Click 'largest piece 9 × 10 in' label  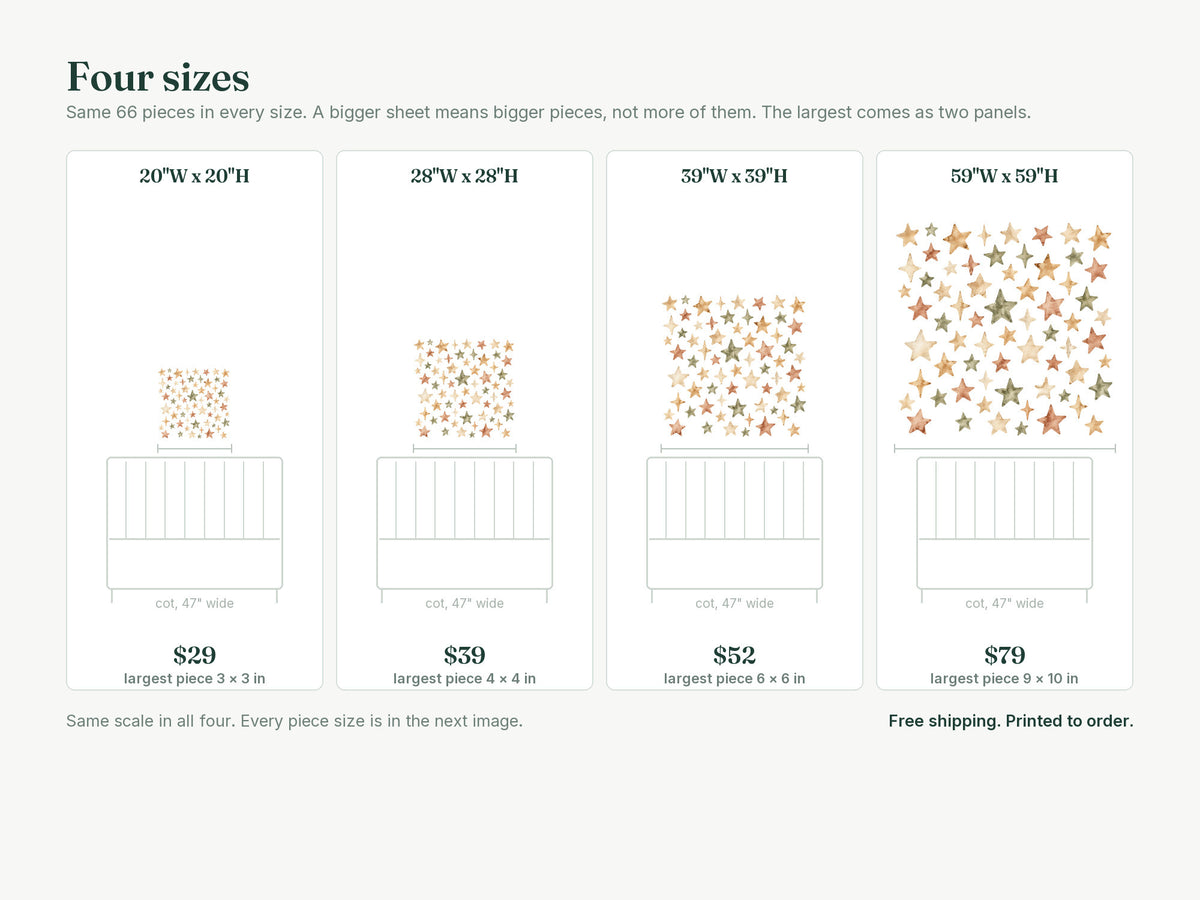pos(1004,679)
